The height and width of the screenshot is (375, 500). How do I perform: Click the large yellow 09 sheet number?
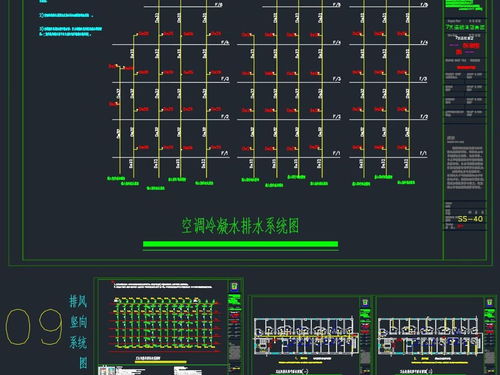coord(34,327)
